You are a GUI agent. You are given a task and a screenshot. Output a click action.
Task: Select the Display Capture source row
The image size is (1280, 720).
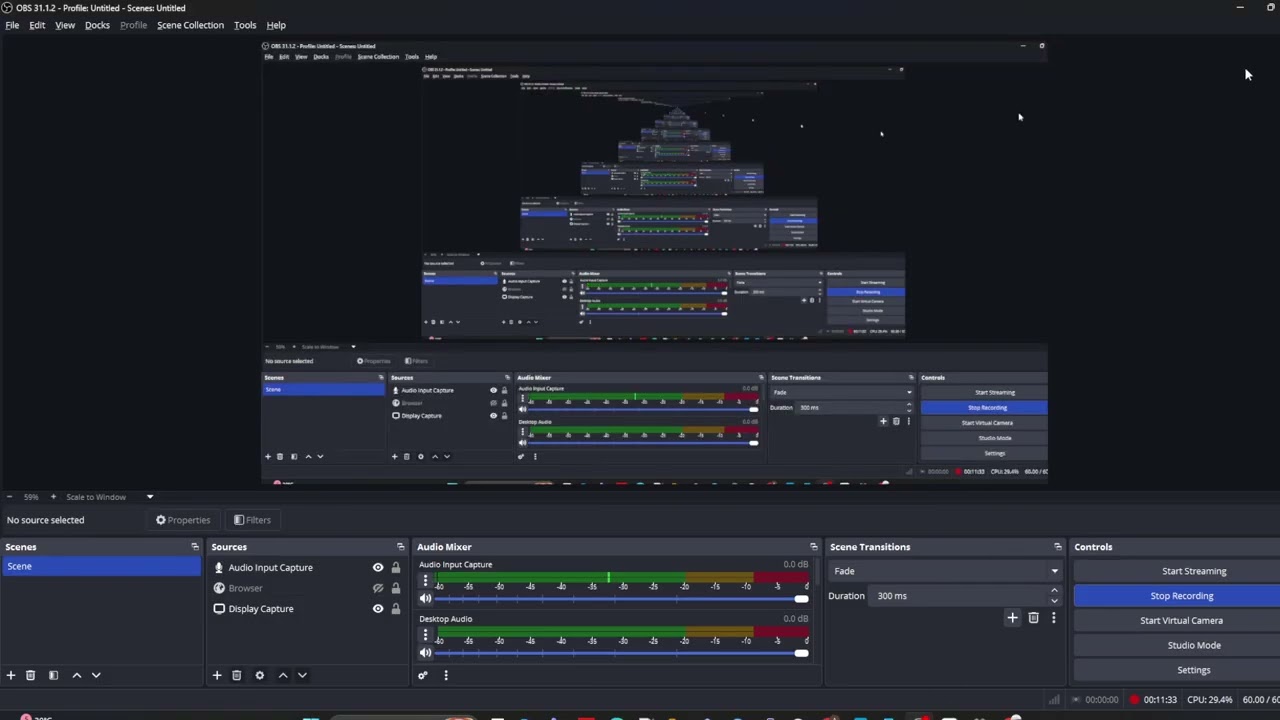click(x=306, y=609)
